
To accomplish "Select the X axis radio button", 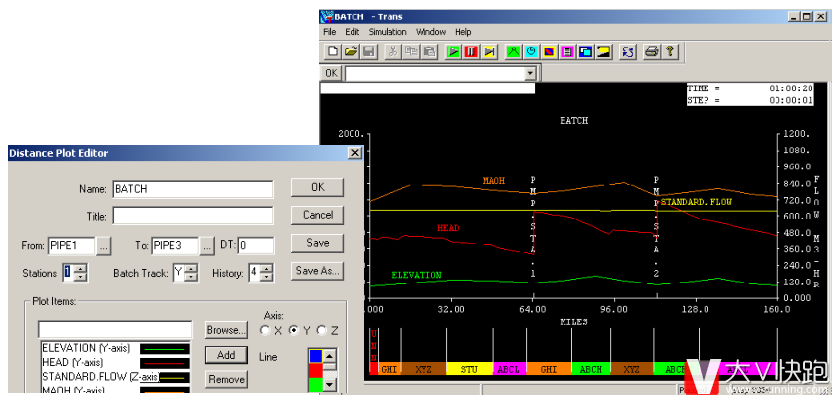I will click(x=265, y=330).
